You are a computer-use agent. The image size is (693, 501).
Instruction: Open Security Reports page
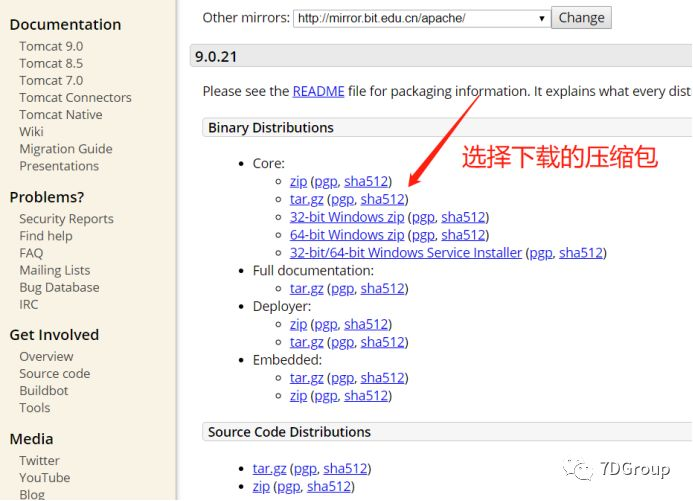coord(66,219)
